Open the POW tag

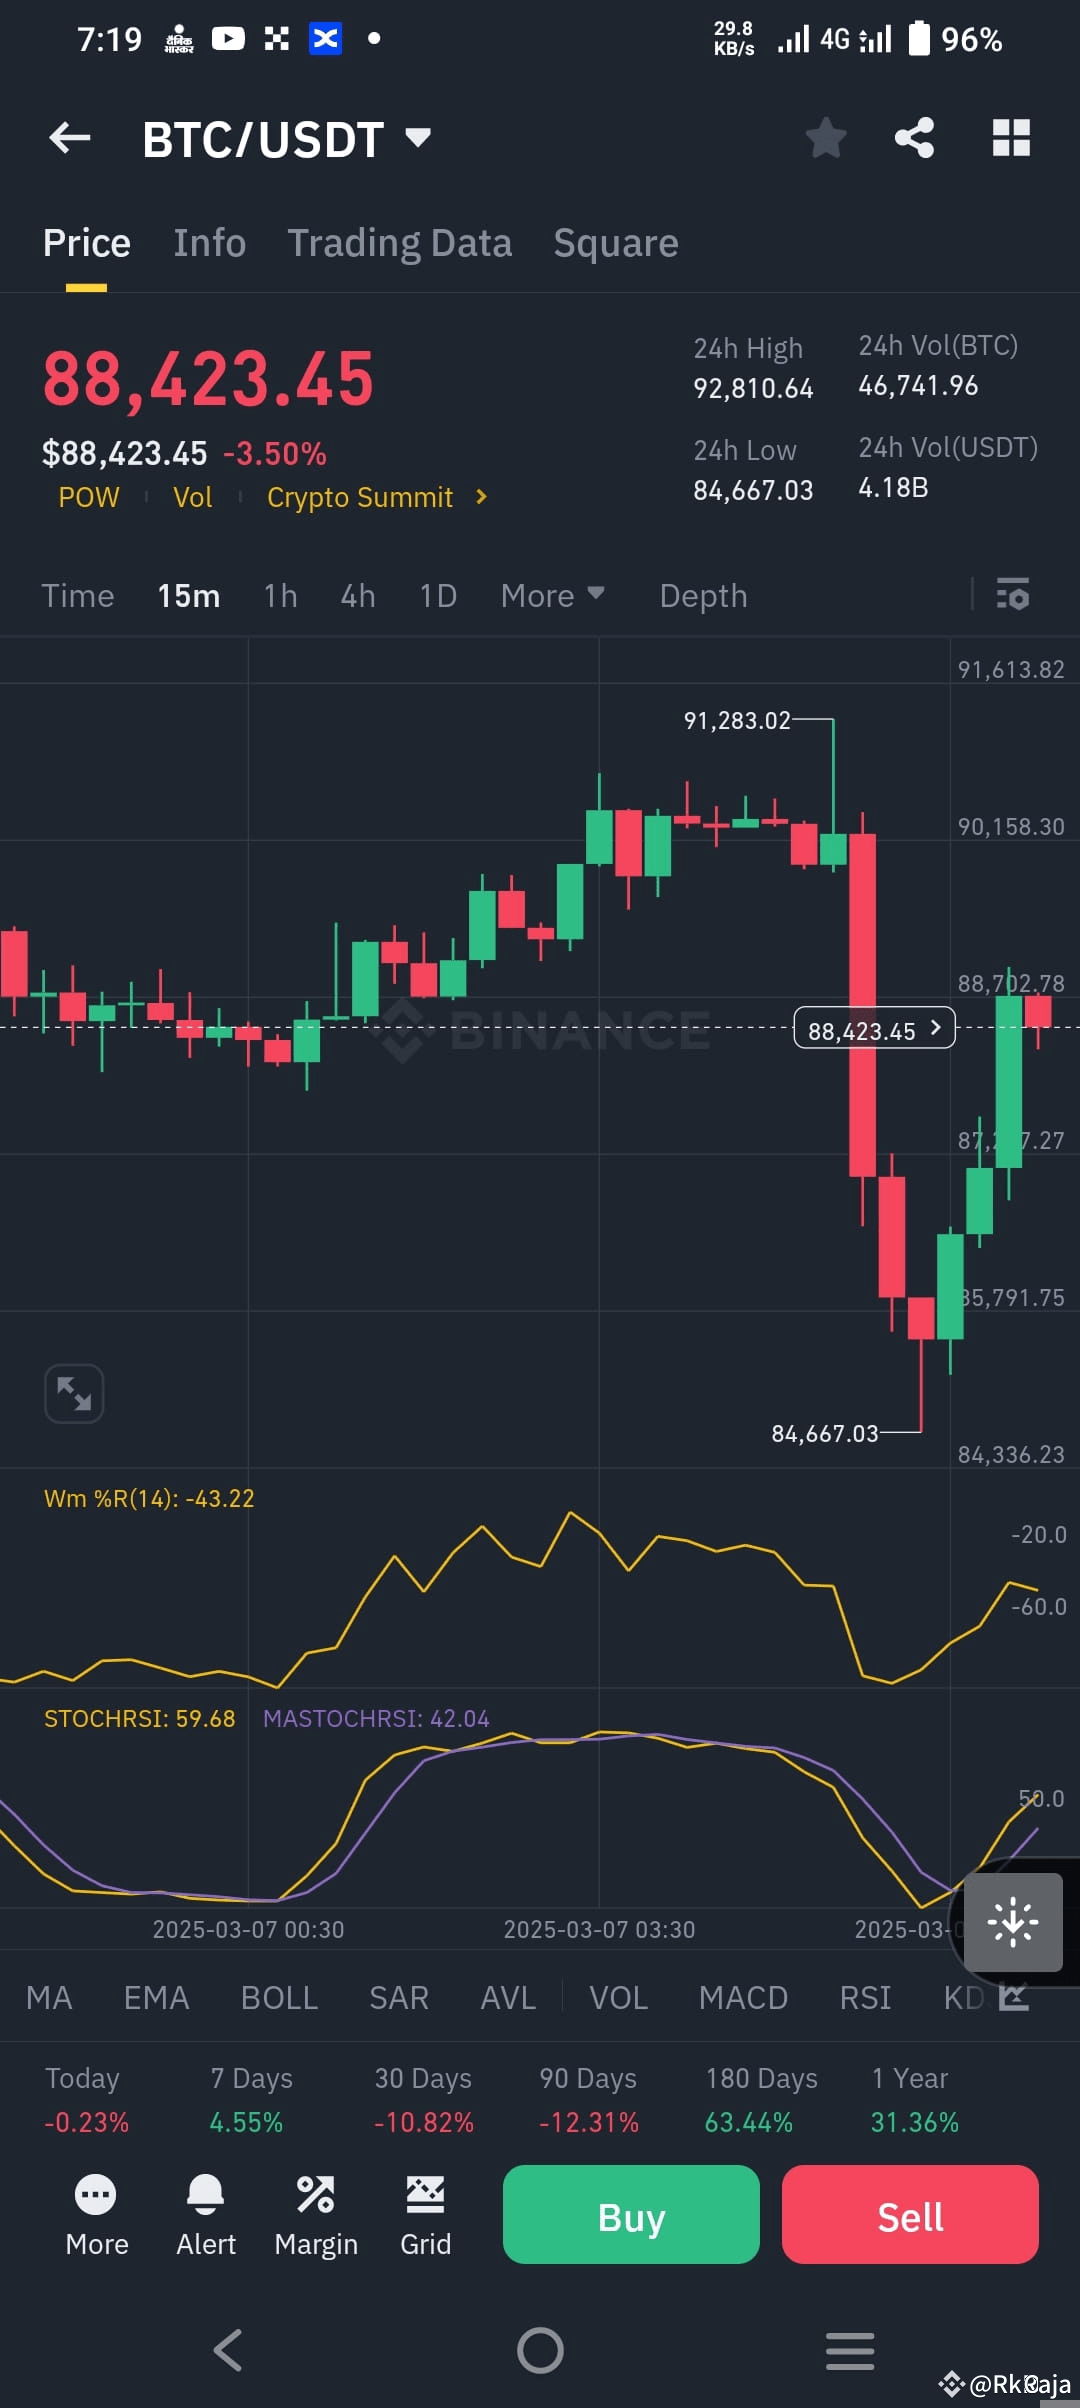pyautogui.click(x=89, y=497)
